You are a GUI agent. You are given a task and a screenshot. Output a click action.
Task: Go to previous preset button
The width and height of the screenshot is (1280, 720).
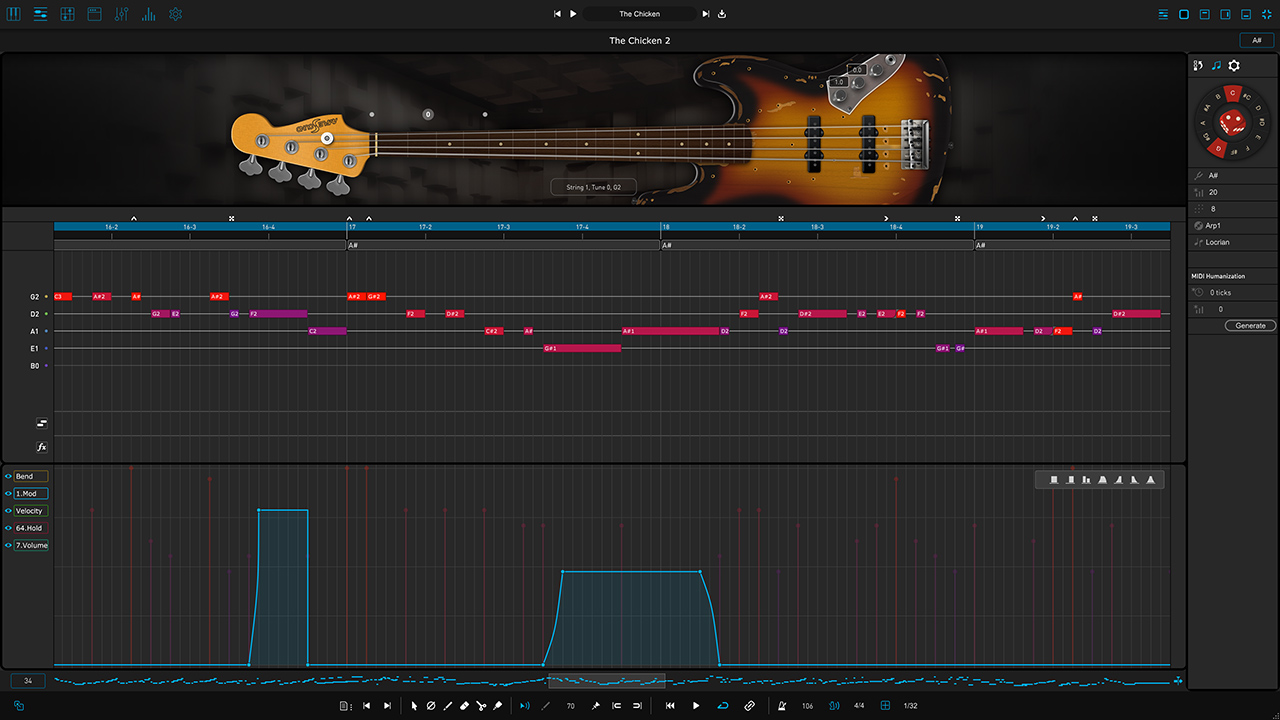pyautogui.click(x=558, y=14)
